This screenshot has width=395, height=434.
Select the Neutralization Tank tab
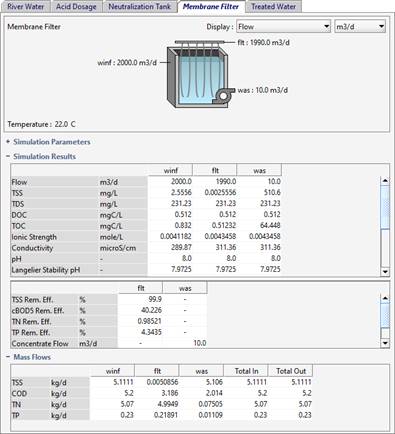click(139, 7)
